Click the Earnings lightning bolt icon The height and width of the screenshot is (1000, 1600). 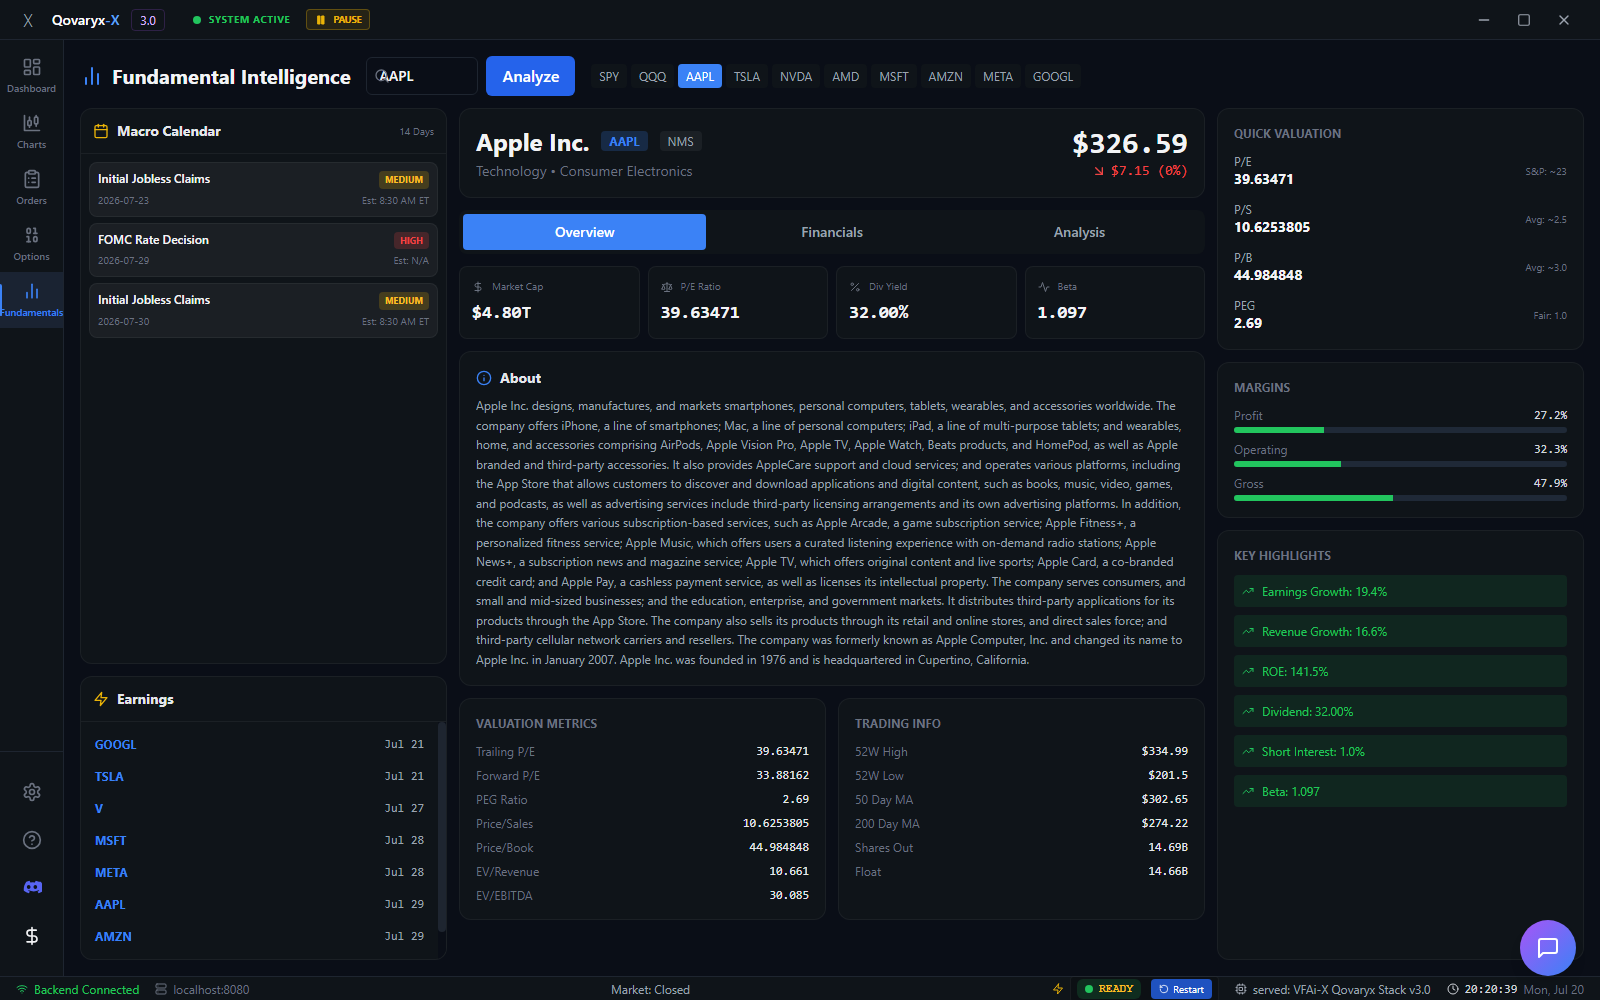coord(101,699)
